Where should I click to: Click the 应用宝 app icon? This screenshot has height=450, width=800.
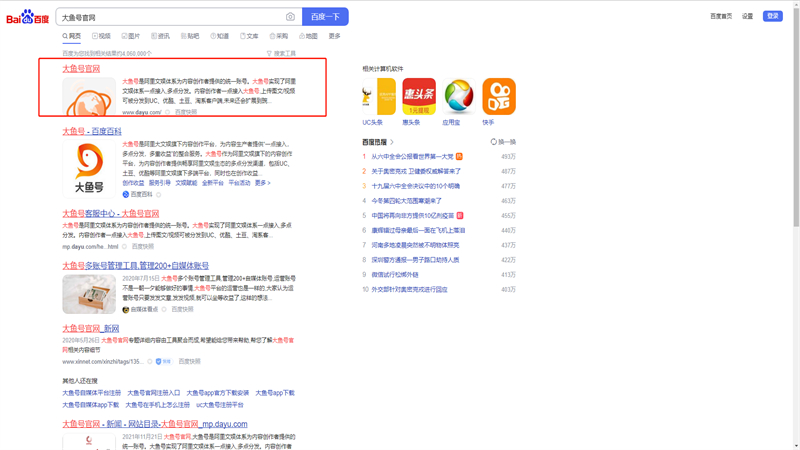pyautogui.click(x=458, y=97)
